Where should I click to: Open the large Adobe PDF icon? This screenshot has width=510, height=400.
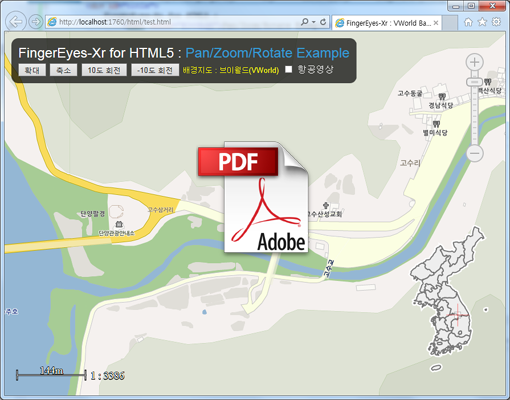click(253, 197)
